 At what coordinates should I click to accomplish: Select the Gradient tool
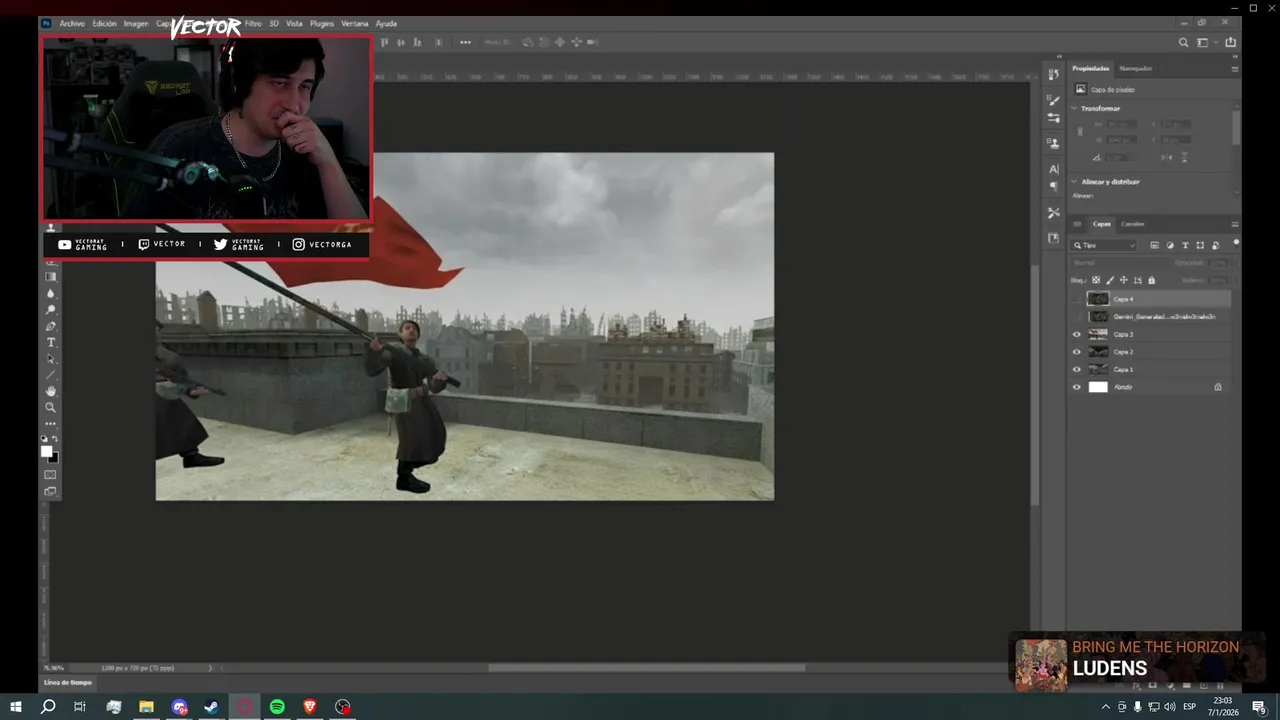tap(51, 277)
